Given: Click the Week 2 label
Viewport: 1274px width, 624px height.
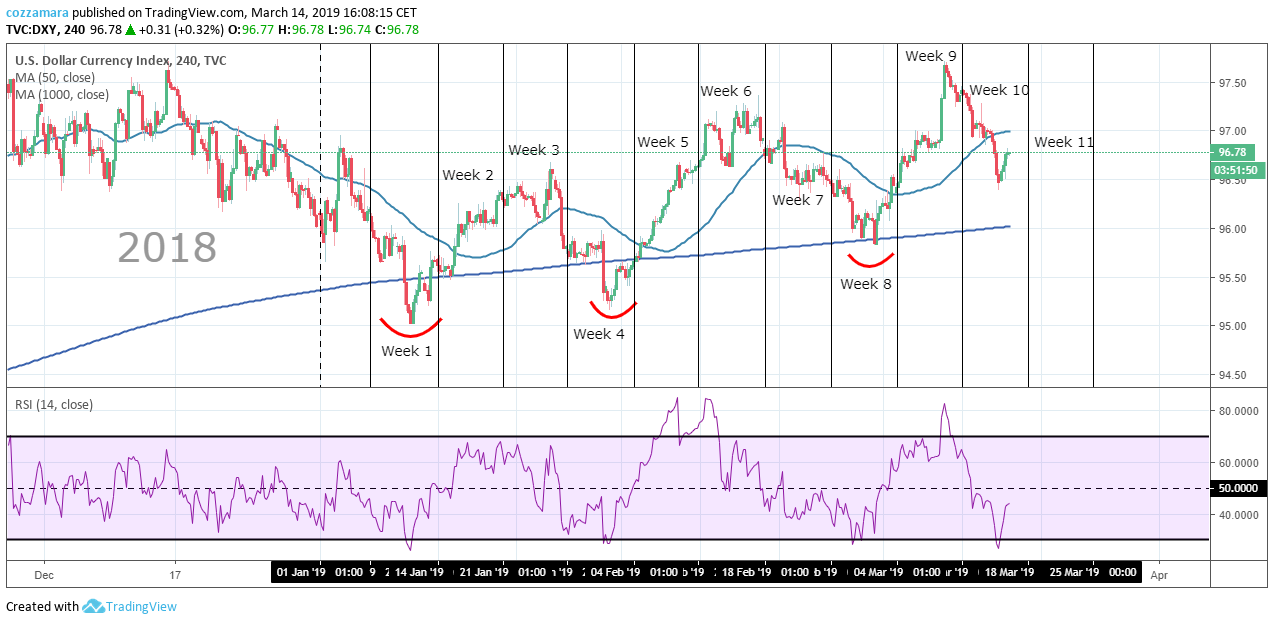Looking at the screenshot, I should point(468,175).
